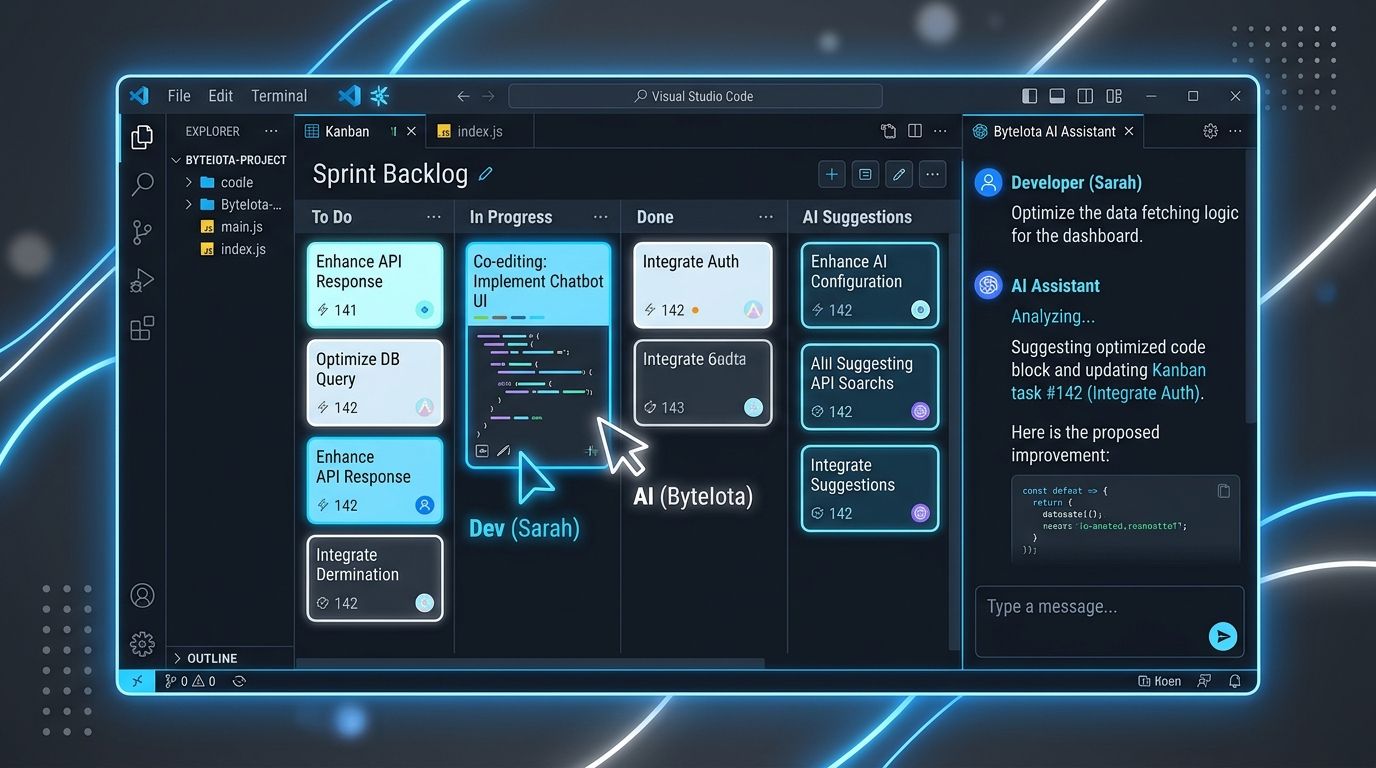The height and width of the screenshot is (768, 1376).
Task: Open the In Progress column more options
Action: (601, 217)
